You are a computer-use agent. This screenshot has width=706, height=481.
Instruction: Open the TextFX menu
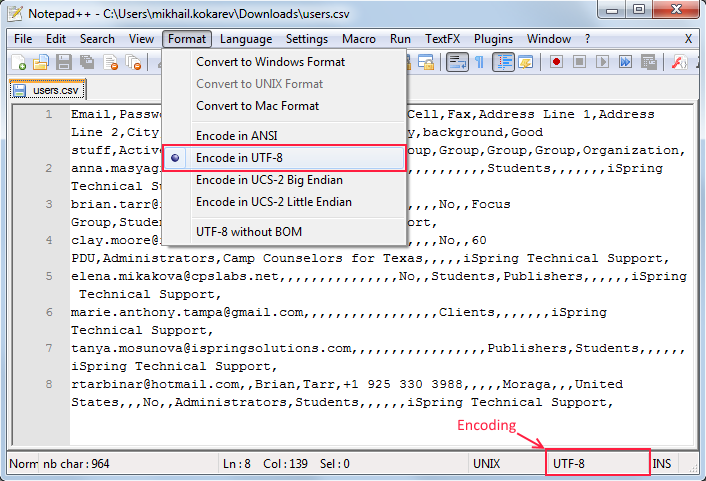pyautogui.click(x=443, y=39)
